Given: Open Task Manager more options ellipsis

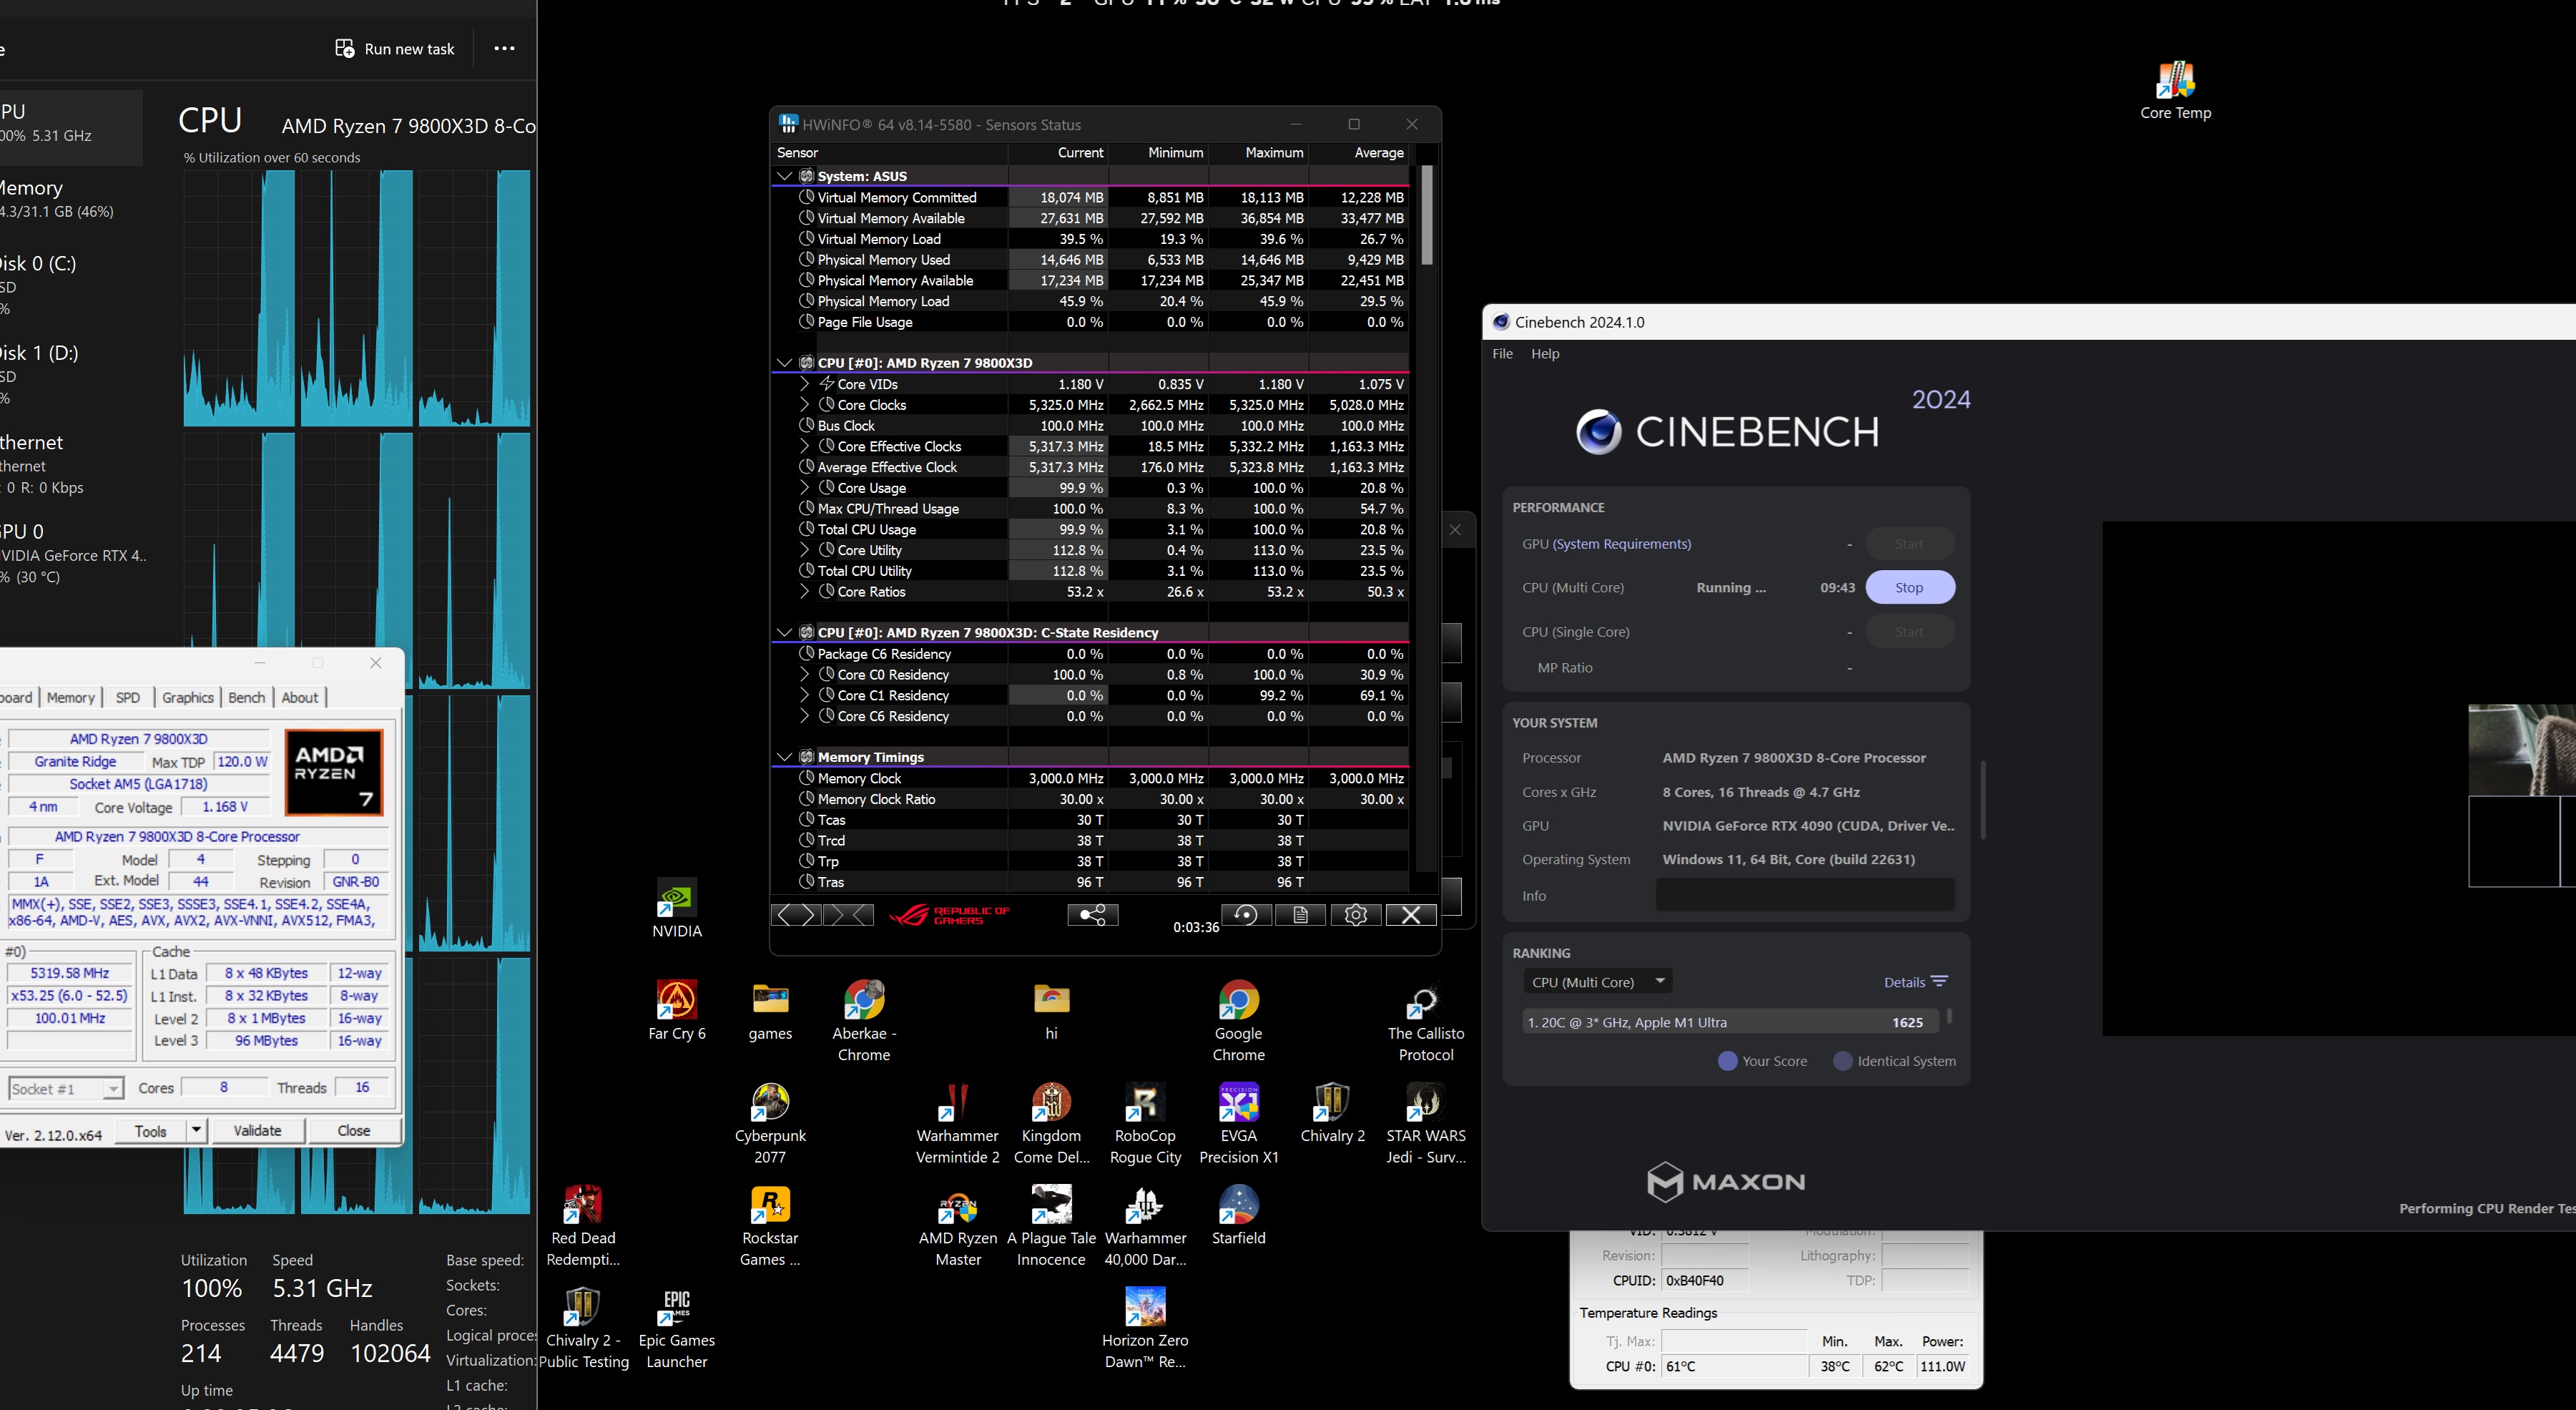Looking at the screenshot, I should pyautogui.click(x=504, y=48).
